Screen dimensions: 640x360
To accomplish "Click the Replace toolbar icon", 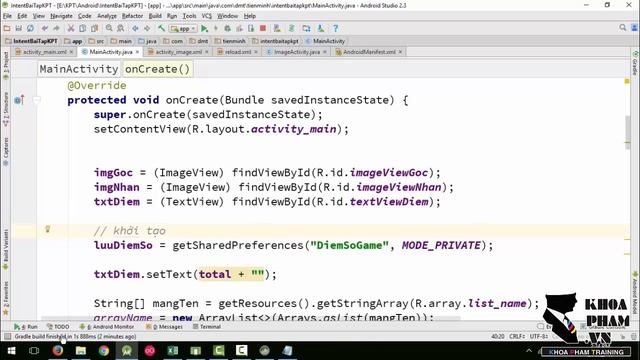I will pos(121,28).
